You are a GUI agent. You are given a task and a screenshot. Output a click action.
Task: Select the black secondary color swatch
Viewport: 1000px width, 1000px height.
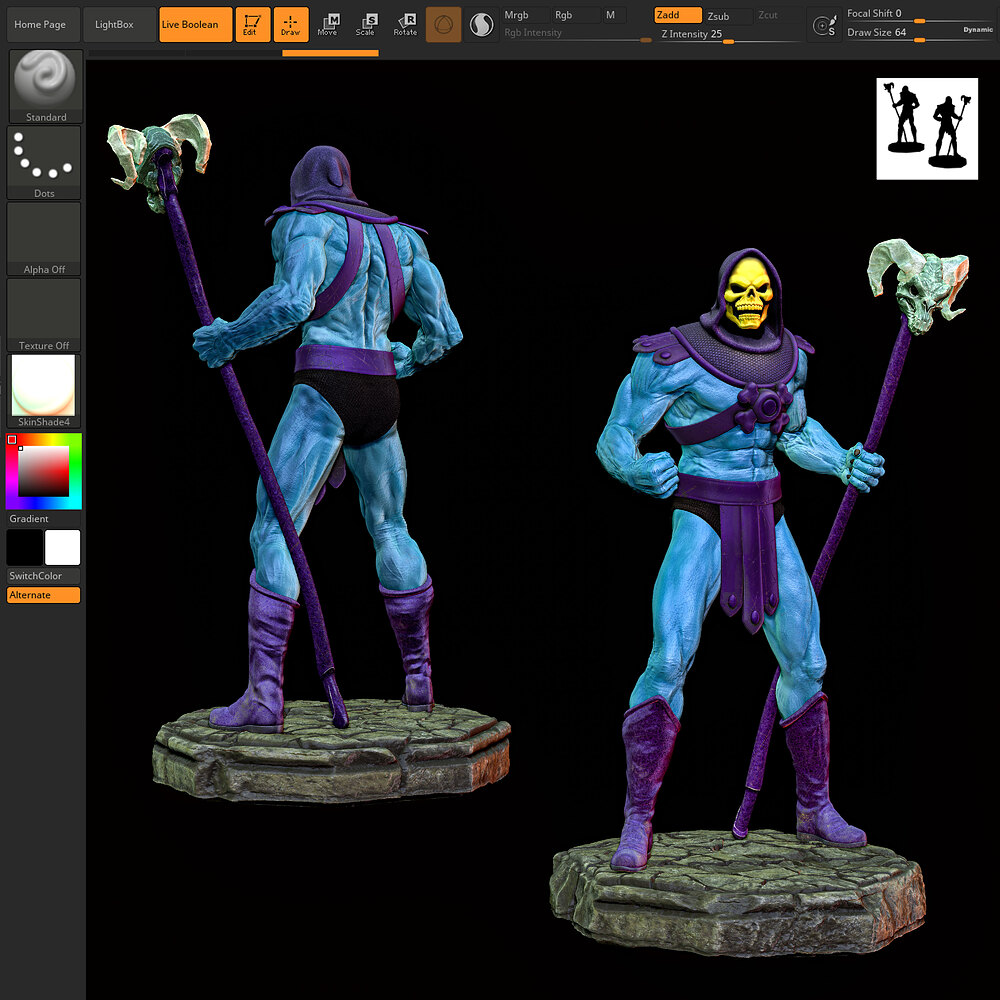point(25,547)
